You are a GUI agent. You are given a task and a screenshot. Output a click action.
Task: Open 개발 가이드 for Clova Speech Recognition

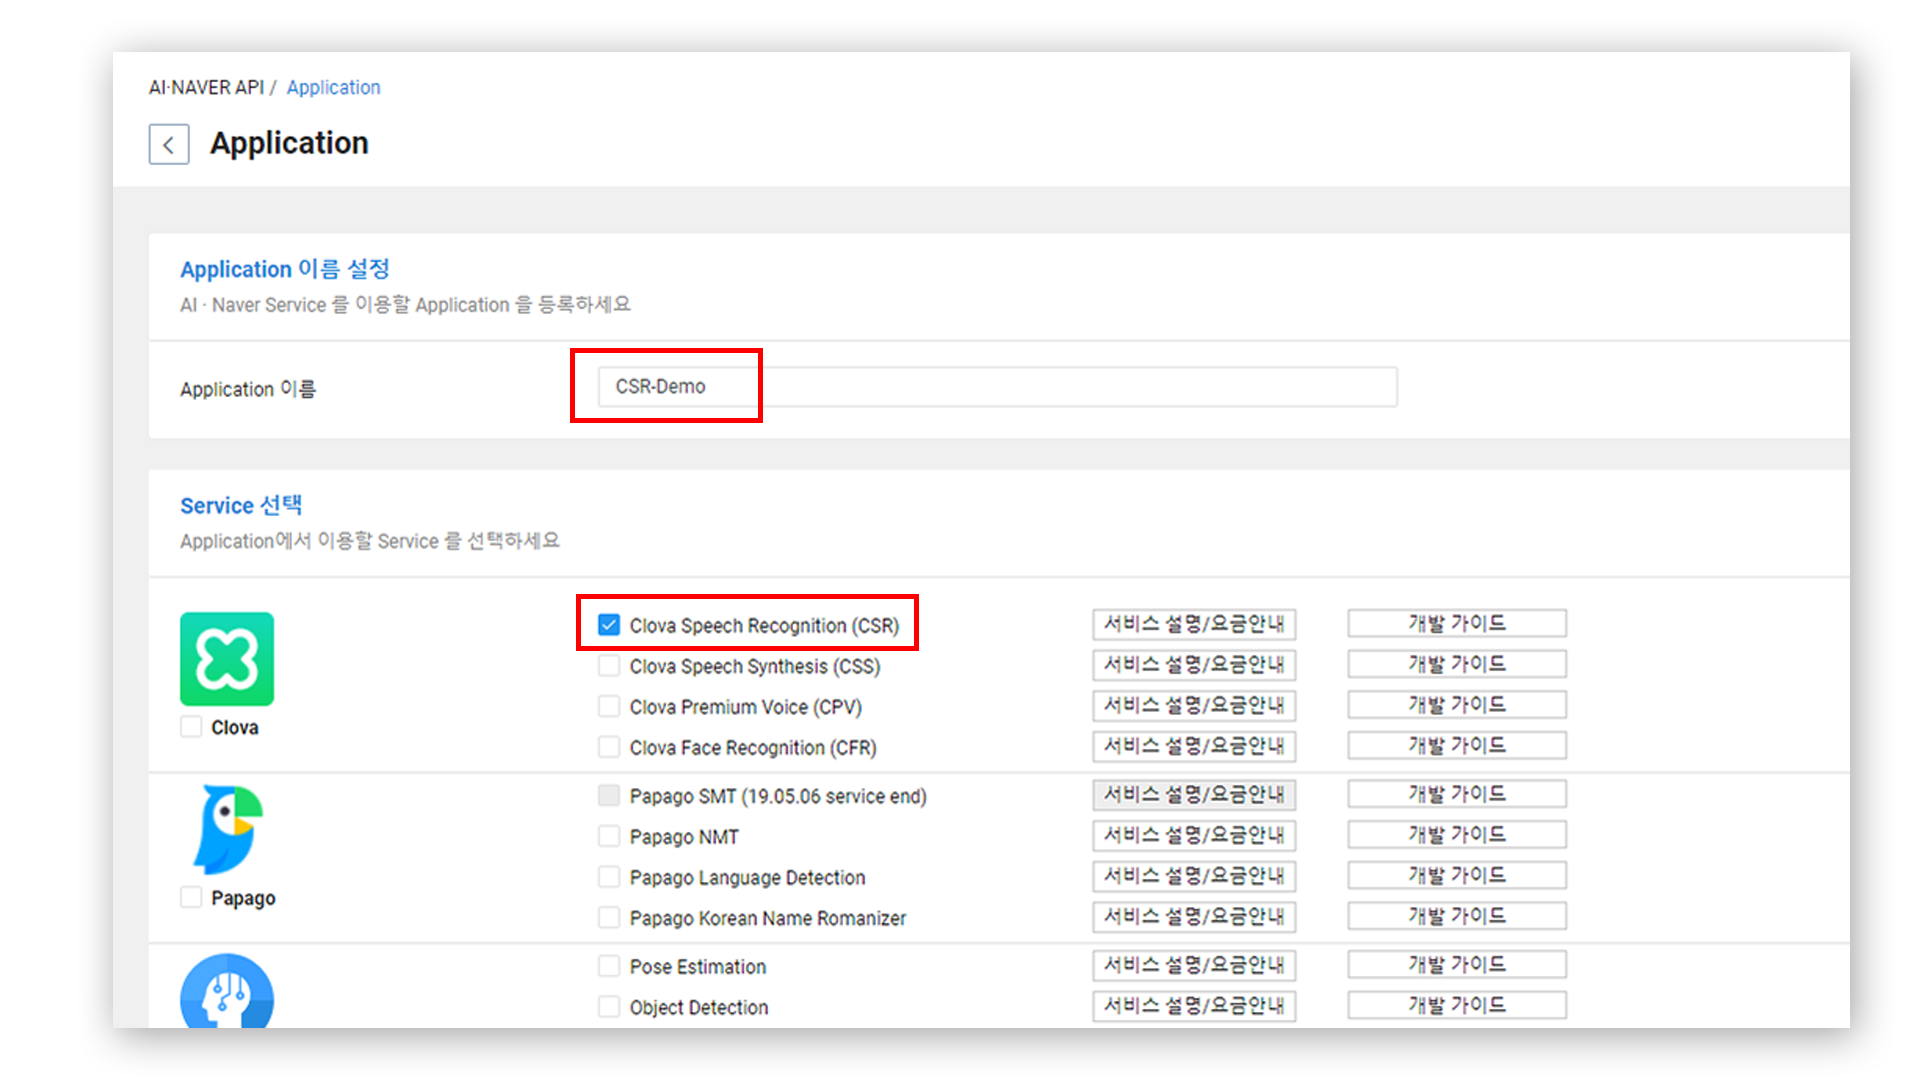coord(1456,623)
